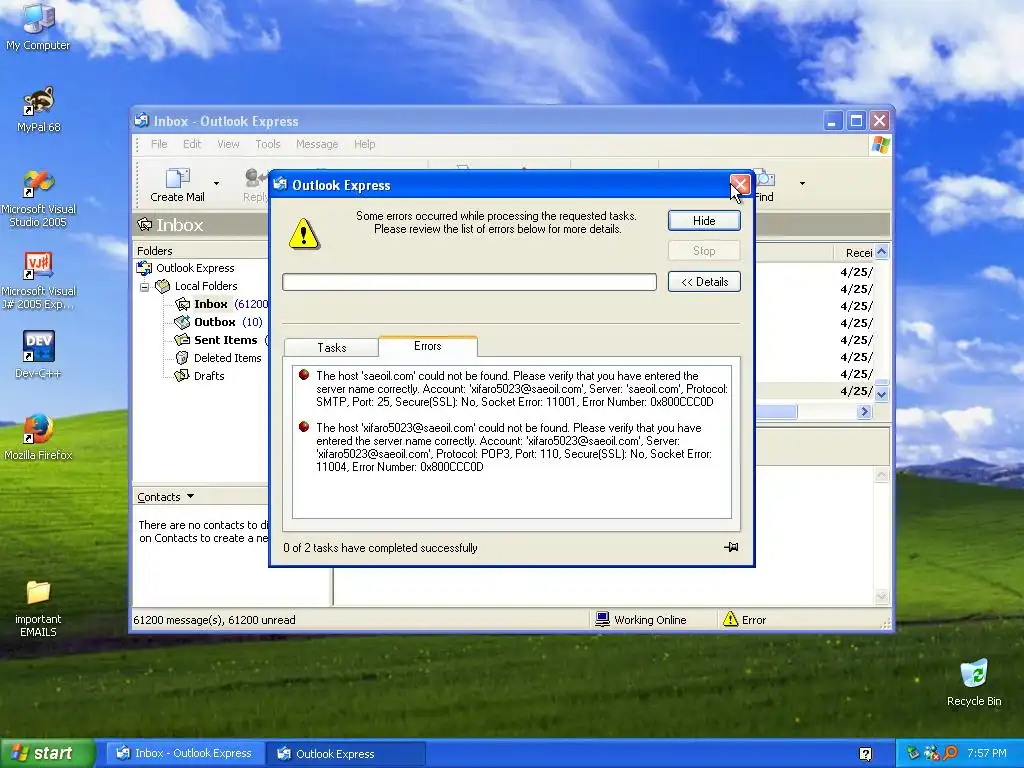1024x768 pixels.
Task: Switch to the Tasks tab
Action: pyautogui.click(x=332, y=347)
